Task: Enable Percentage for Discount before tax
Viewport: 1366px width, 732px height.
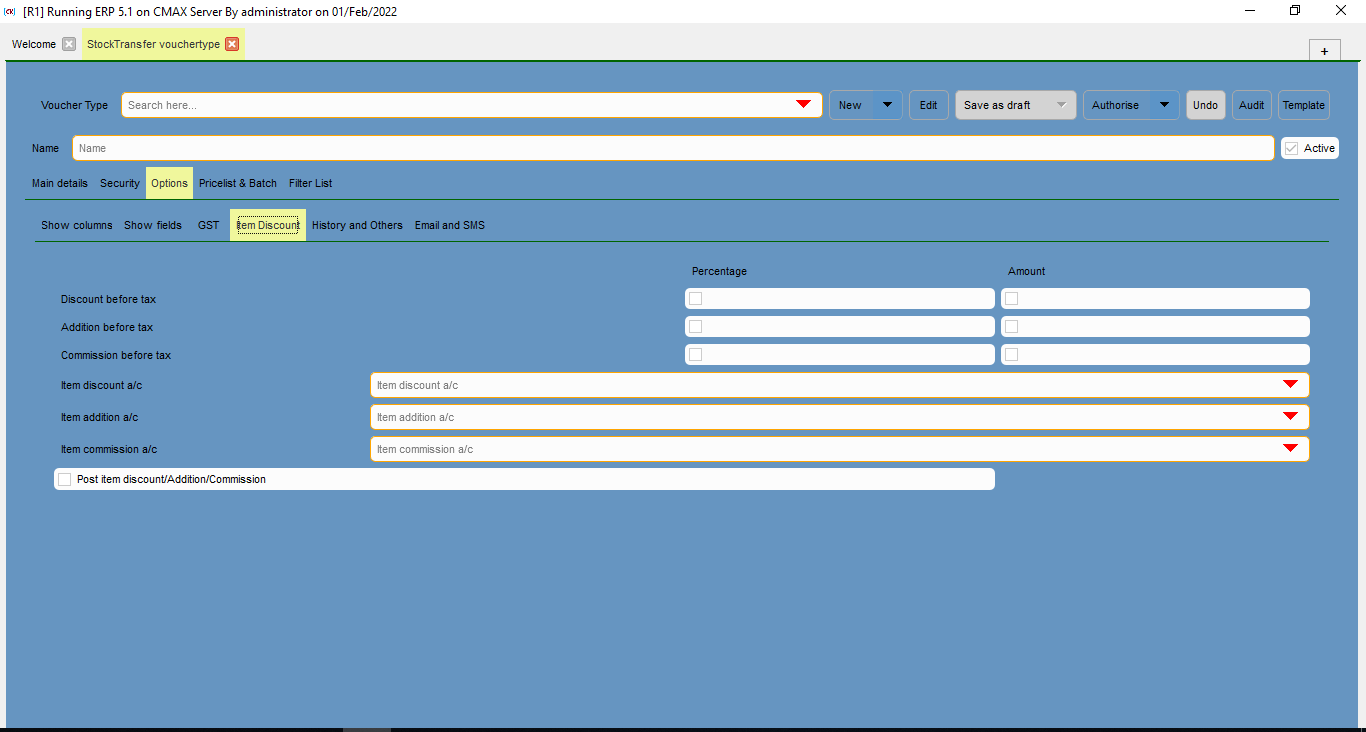Action: click(x=695, y=298)
